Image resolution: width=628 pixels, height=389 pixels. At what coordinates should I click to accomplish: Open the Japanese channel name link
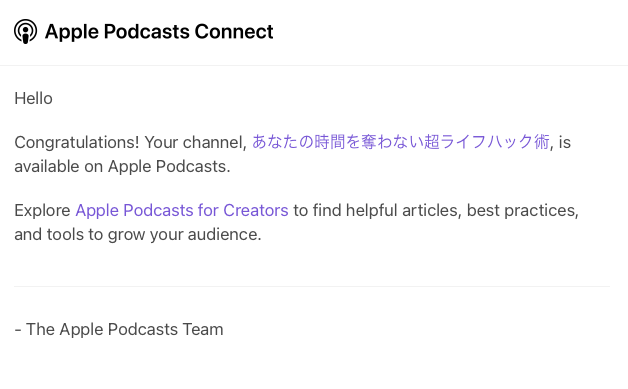[401, 142]
